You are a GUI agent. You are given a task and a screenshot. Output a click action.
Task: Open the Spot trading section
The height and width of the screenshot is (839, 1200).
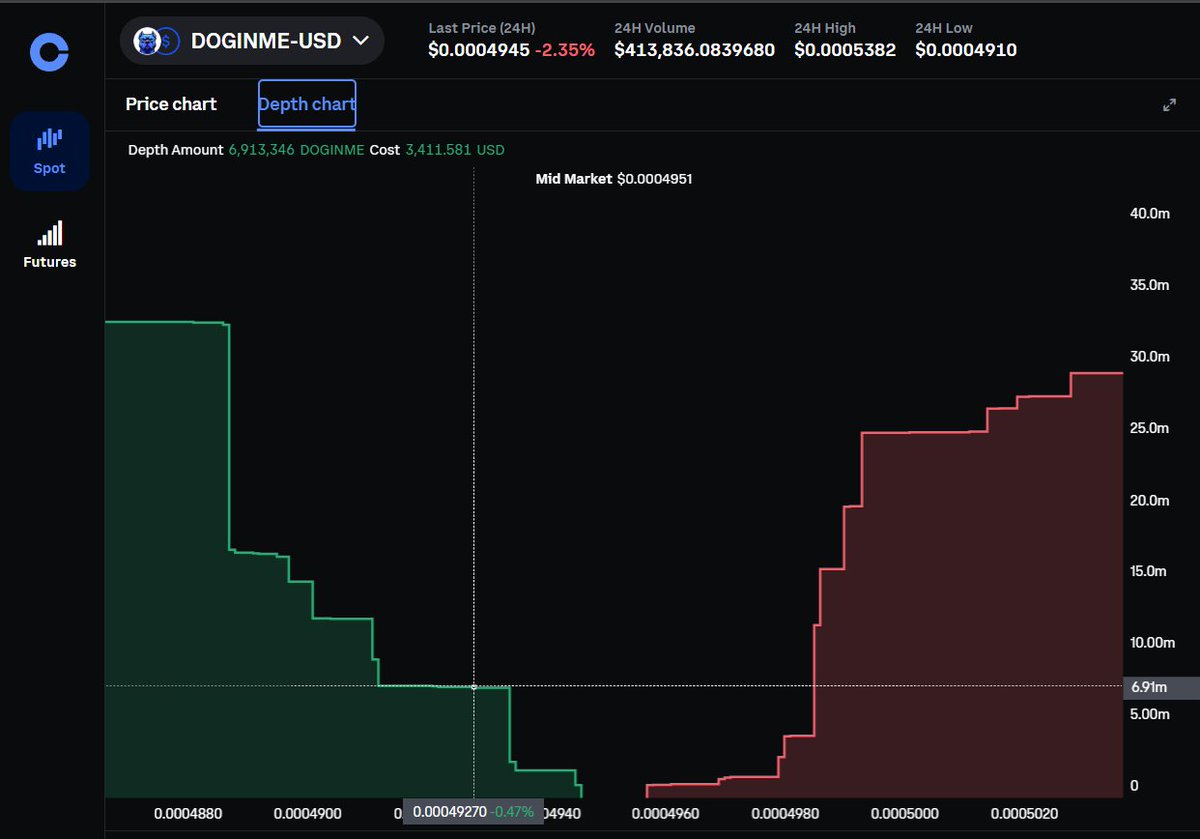49,151
